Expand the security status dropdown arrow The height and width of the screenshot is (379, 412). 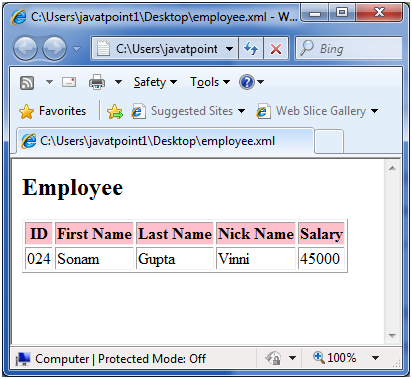[x=292, y=358]
